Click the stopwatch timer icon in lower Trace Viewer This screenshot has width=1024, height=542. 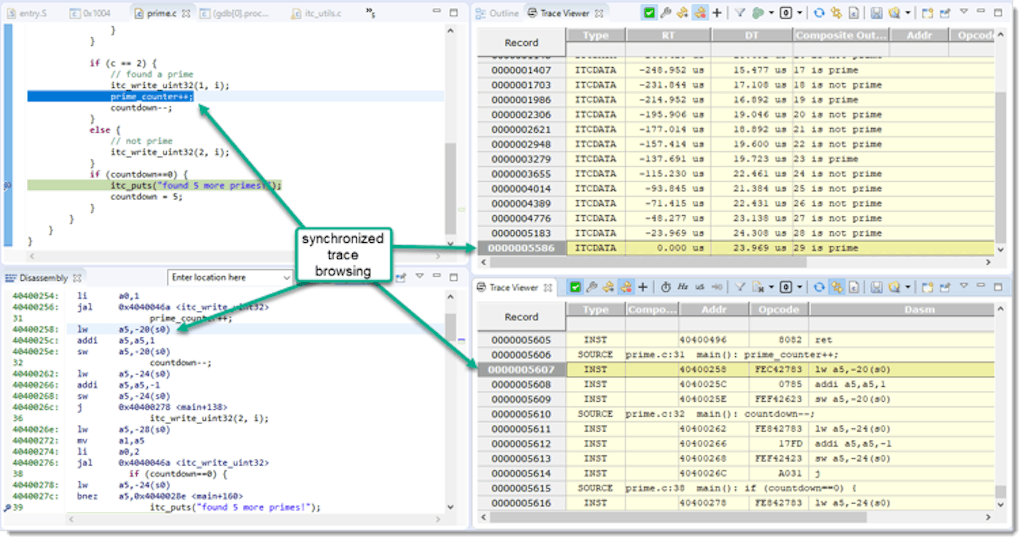coord(665,287)
